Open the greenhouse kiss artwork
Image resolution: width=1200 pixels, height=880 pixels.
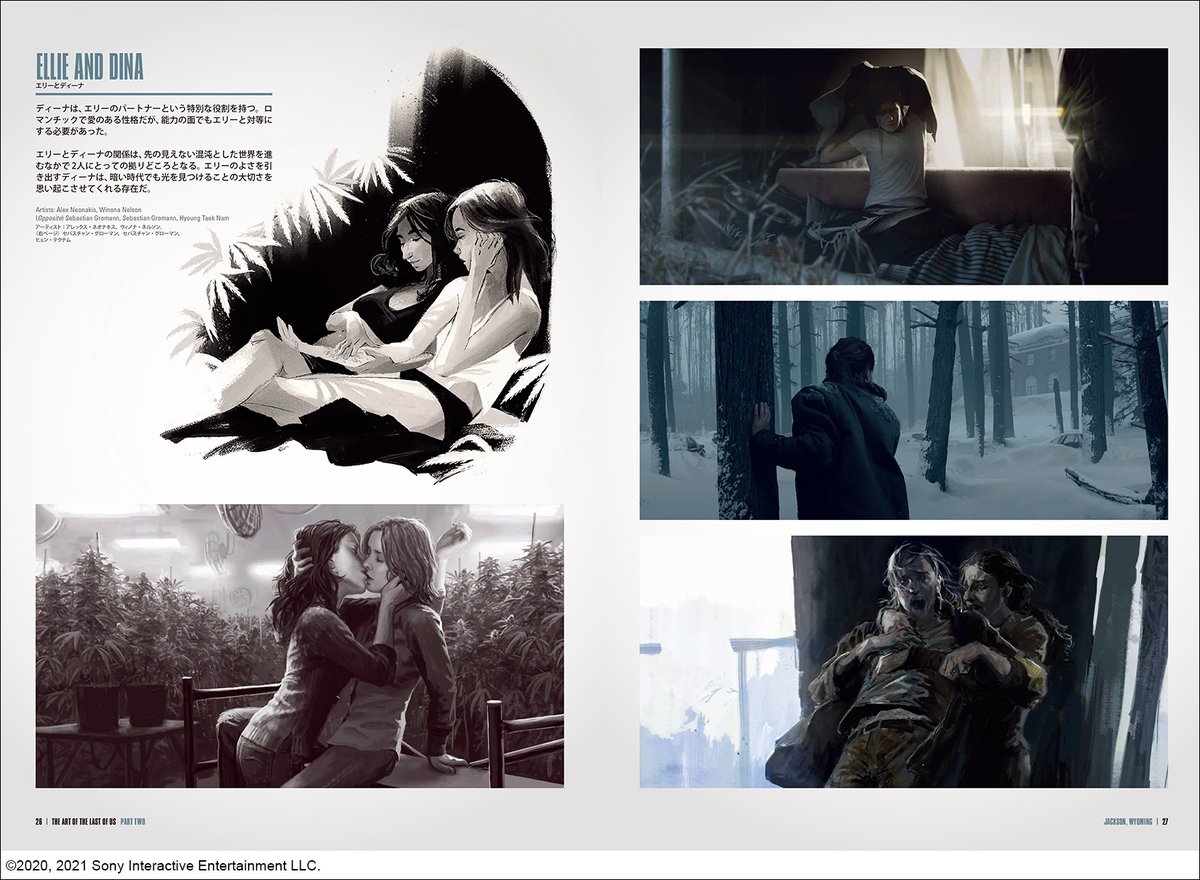click(300, 646)
